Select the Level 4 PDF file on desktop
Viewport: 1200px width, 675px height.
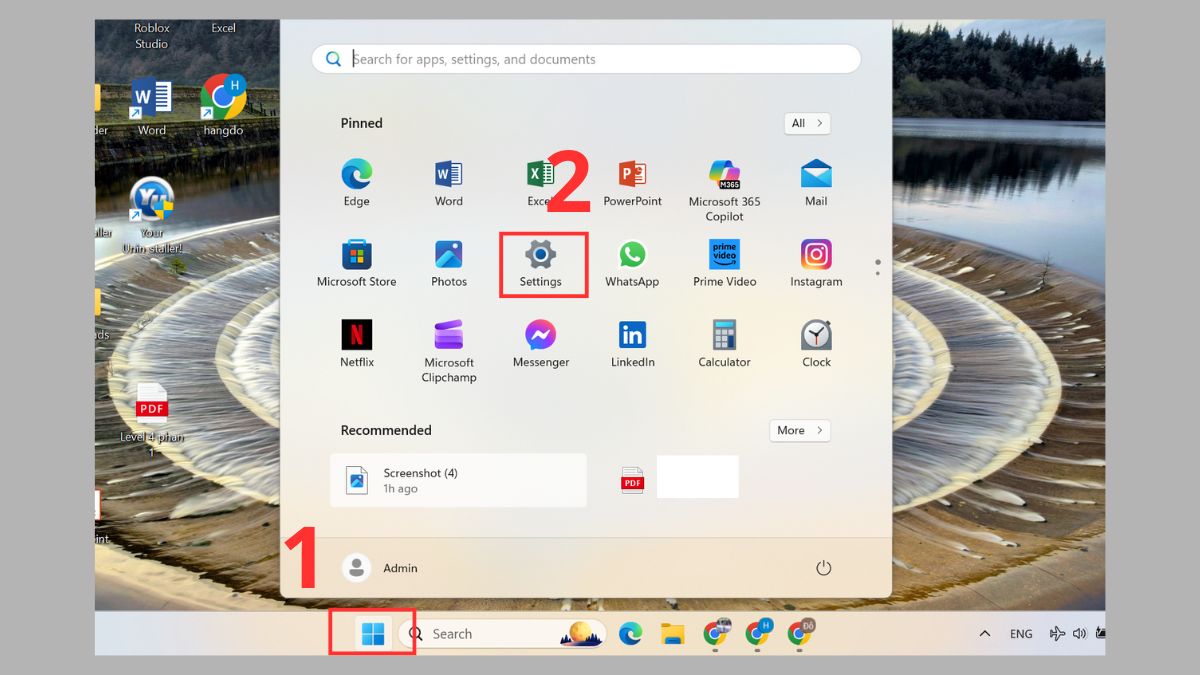[x=152, y=420]
